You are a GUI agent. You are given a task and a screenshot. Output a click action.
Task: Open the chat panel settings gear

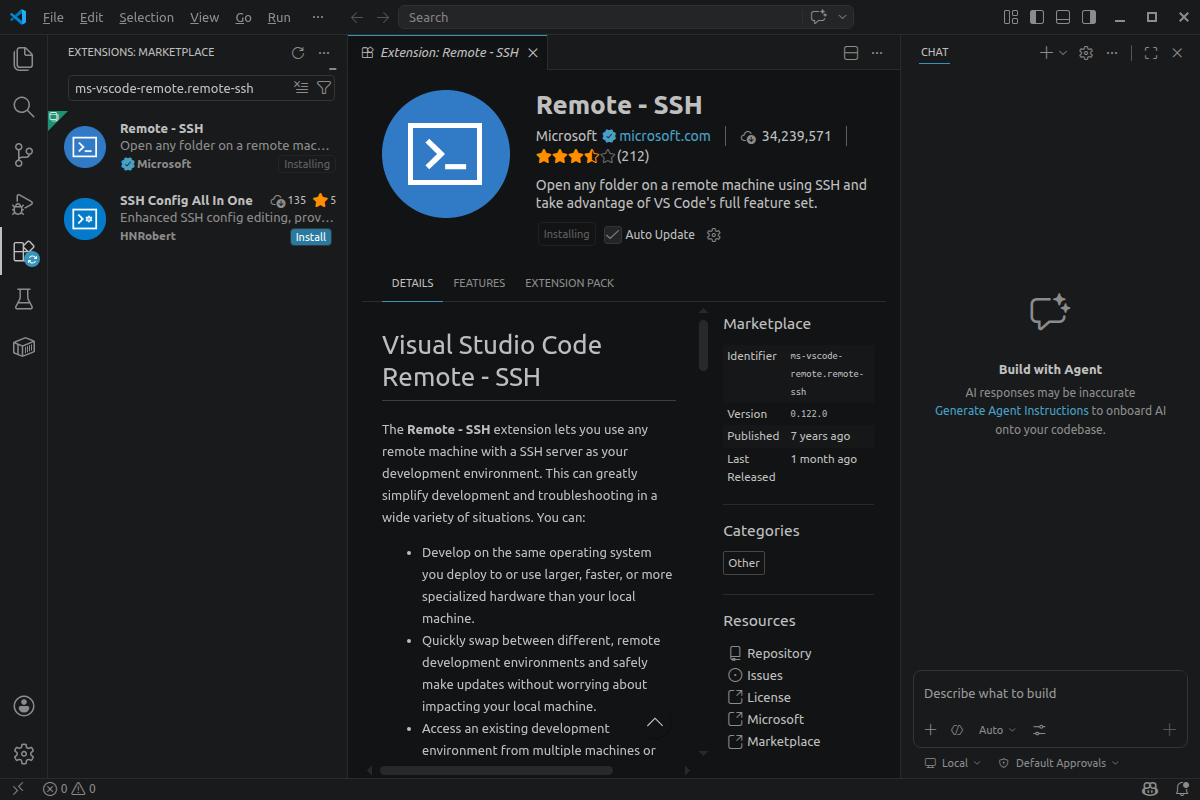[x=1086, y=53]
